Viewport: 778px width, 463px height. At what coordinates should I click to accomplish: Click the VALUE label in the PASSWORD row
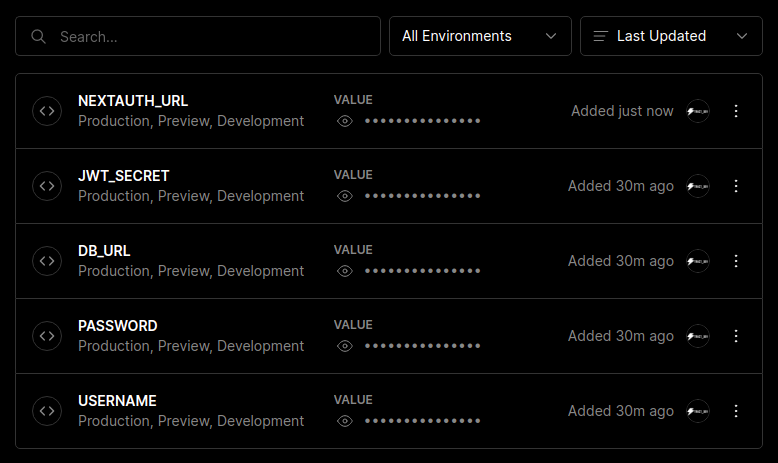click(353, 325)
